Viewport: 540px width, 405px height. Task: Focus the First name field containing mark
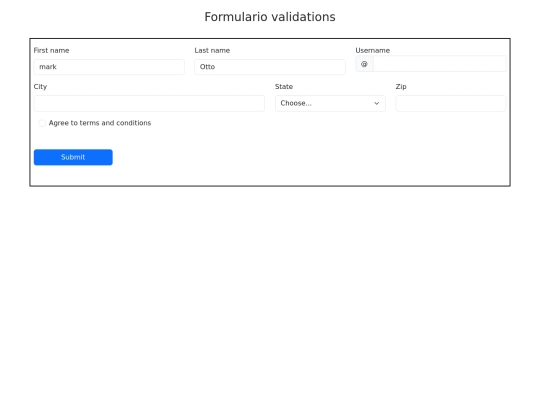(109, 67)
